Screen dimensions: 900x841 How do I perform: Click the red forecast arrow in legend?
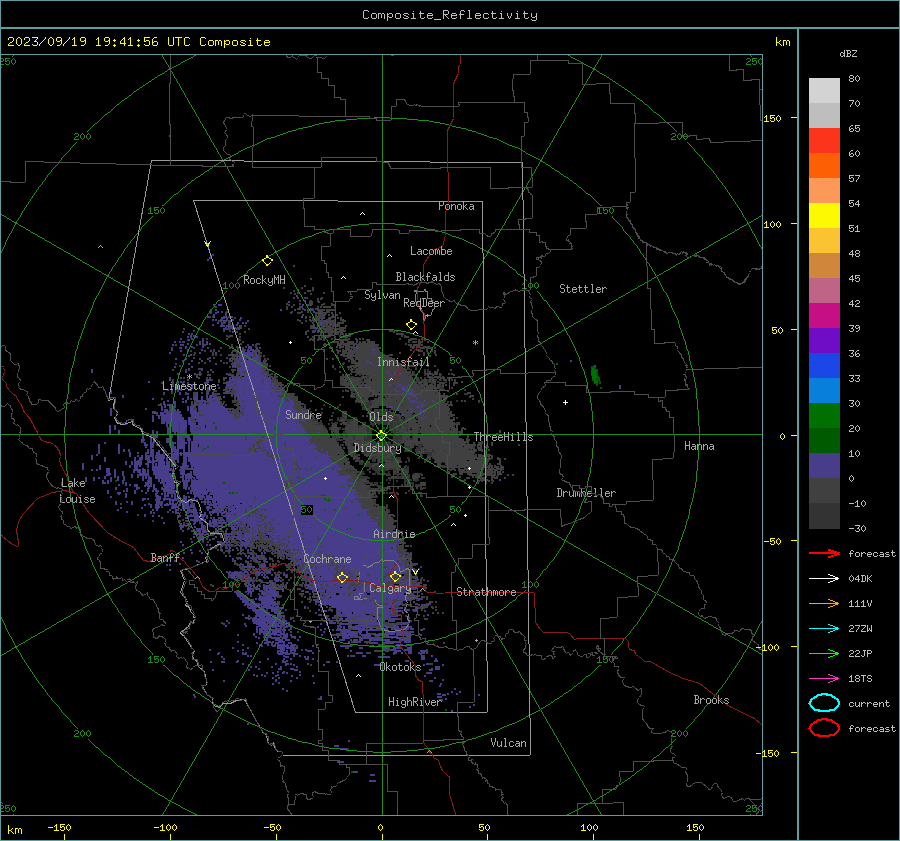pyautogui.click(x=824, y=553)
